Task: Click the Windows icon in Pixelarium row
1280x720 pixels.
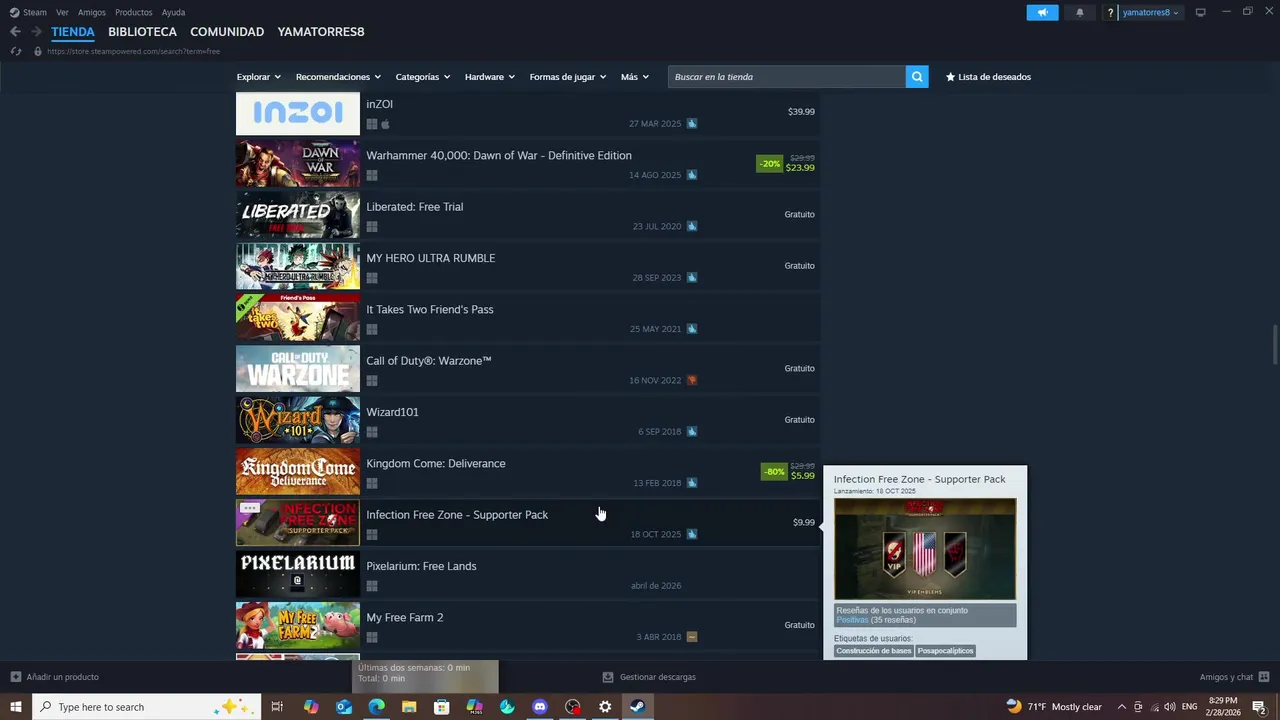Action: click(x=372, y=586)
